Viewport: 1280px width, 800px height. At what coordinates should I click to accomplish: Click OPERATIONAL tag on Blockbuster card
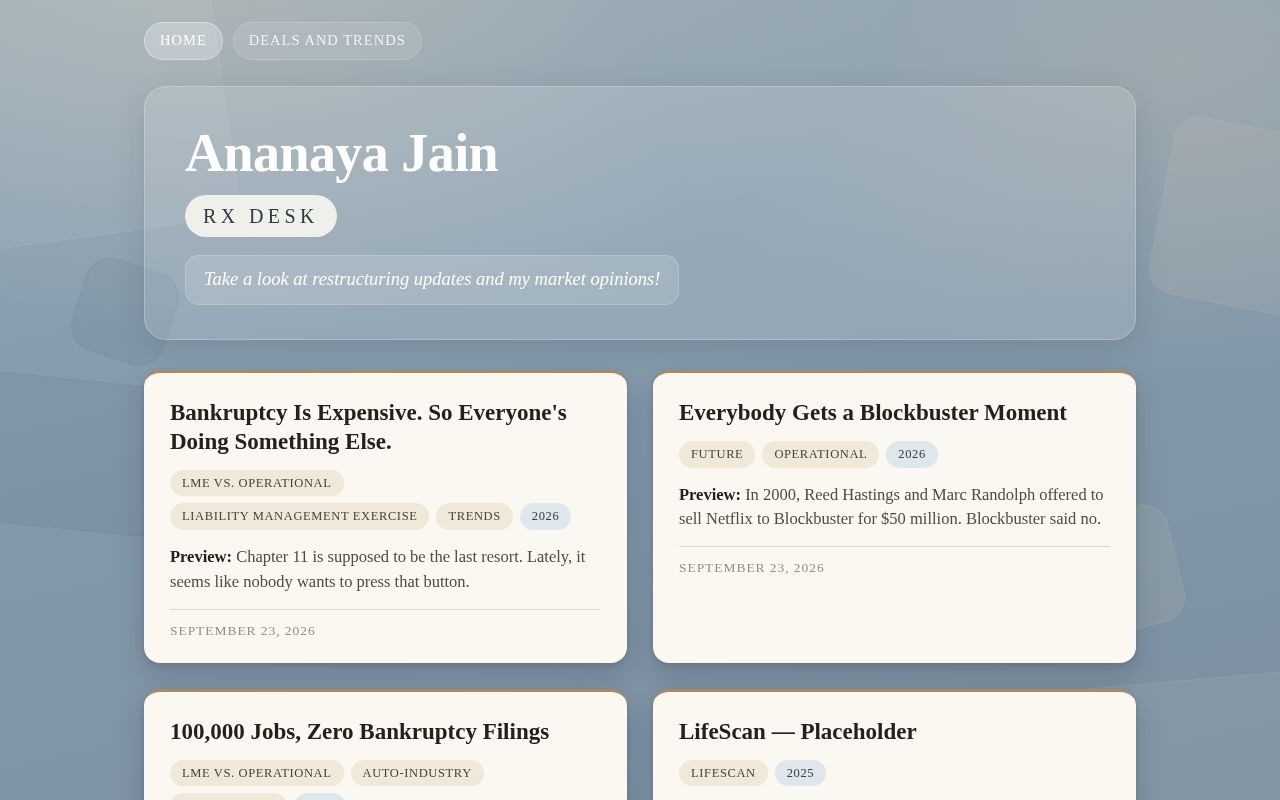tap(820, 454)
